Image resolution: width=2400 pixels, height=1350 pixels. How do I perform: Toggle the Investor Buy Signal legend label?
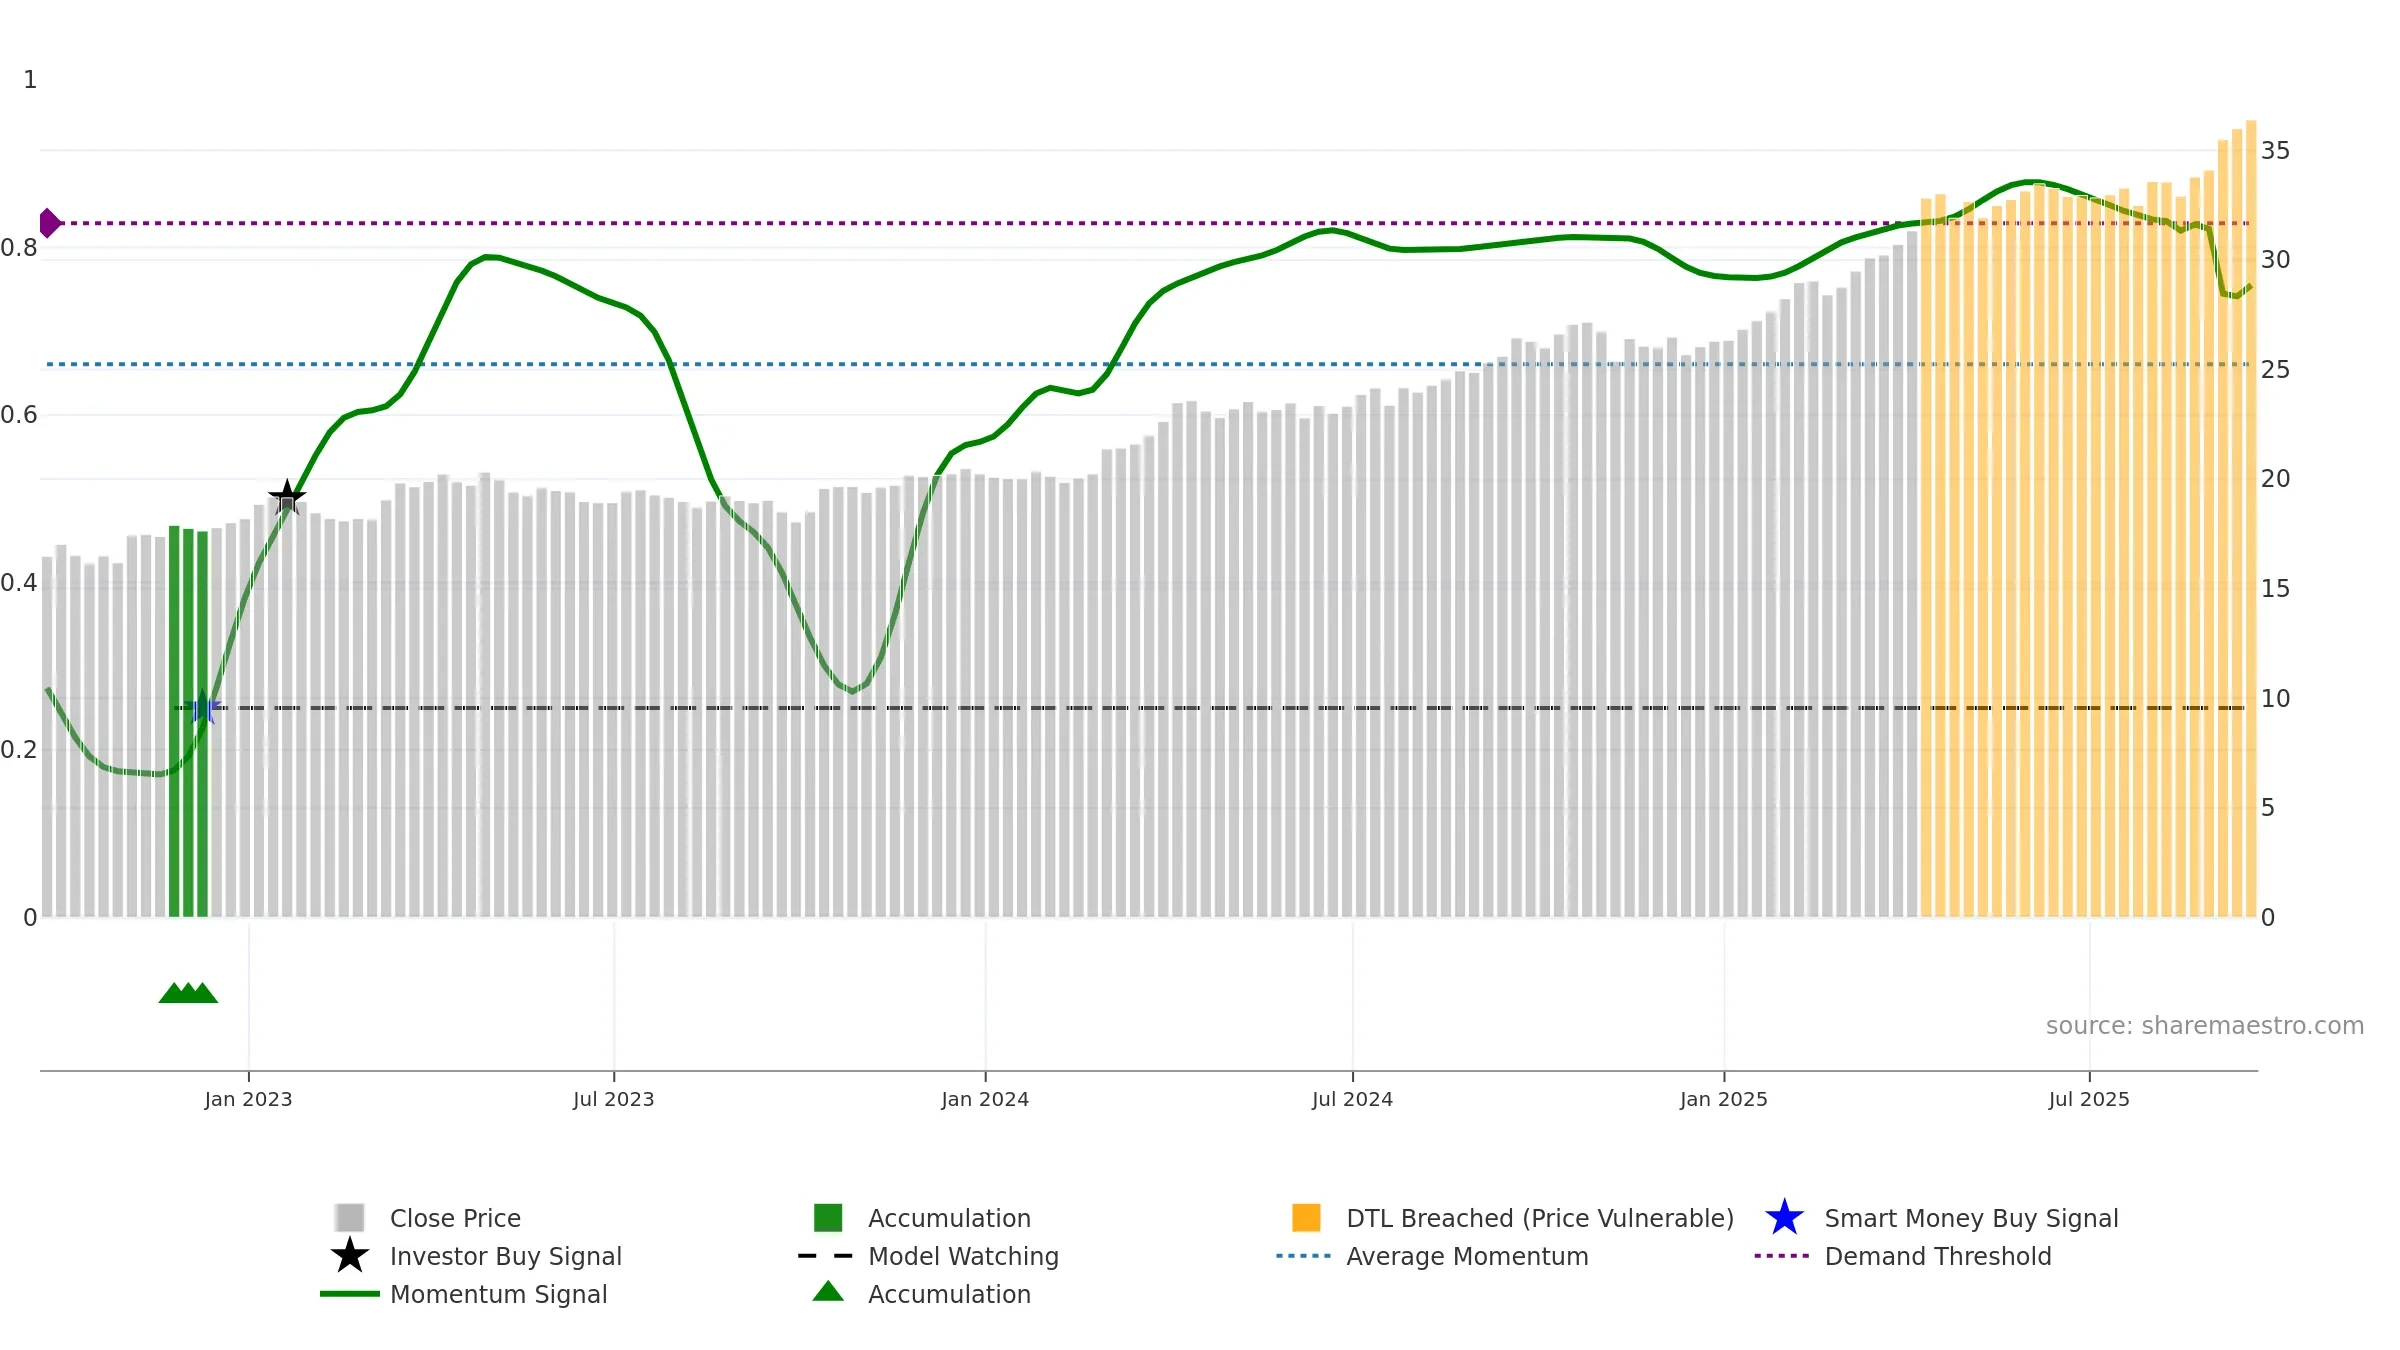506,1256
